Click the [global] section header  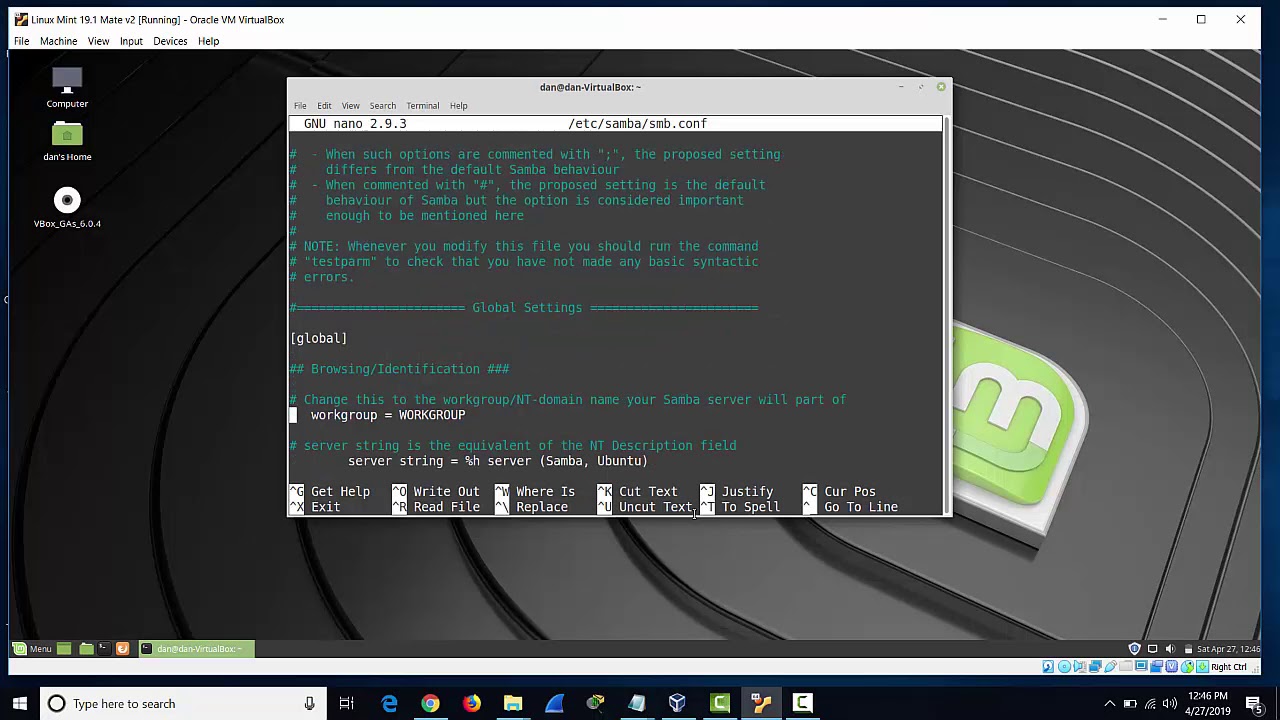(319, 338)
